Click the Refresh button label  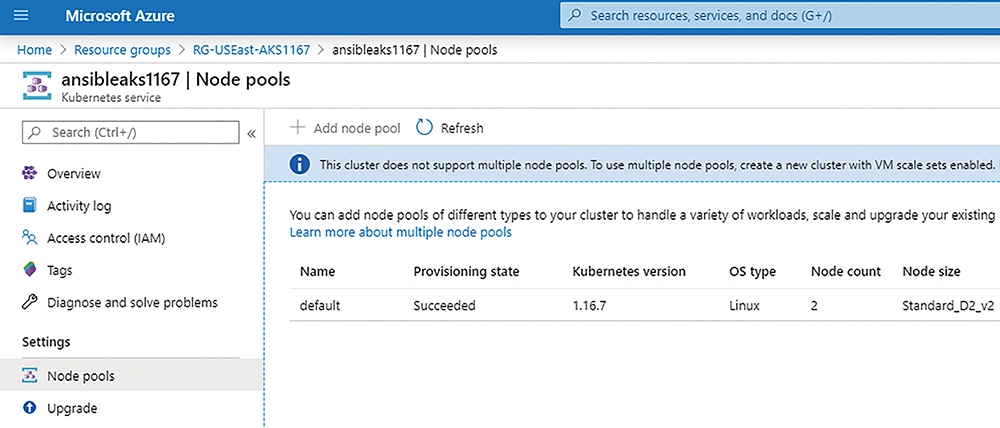[462, 128]
